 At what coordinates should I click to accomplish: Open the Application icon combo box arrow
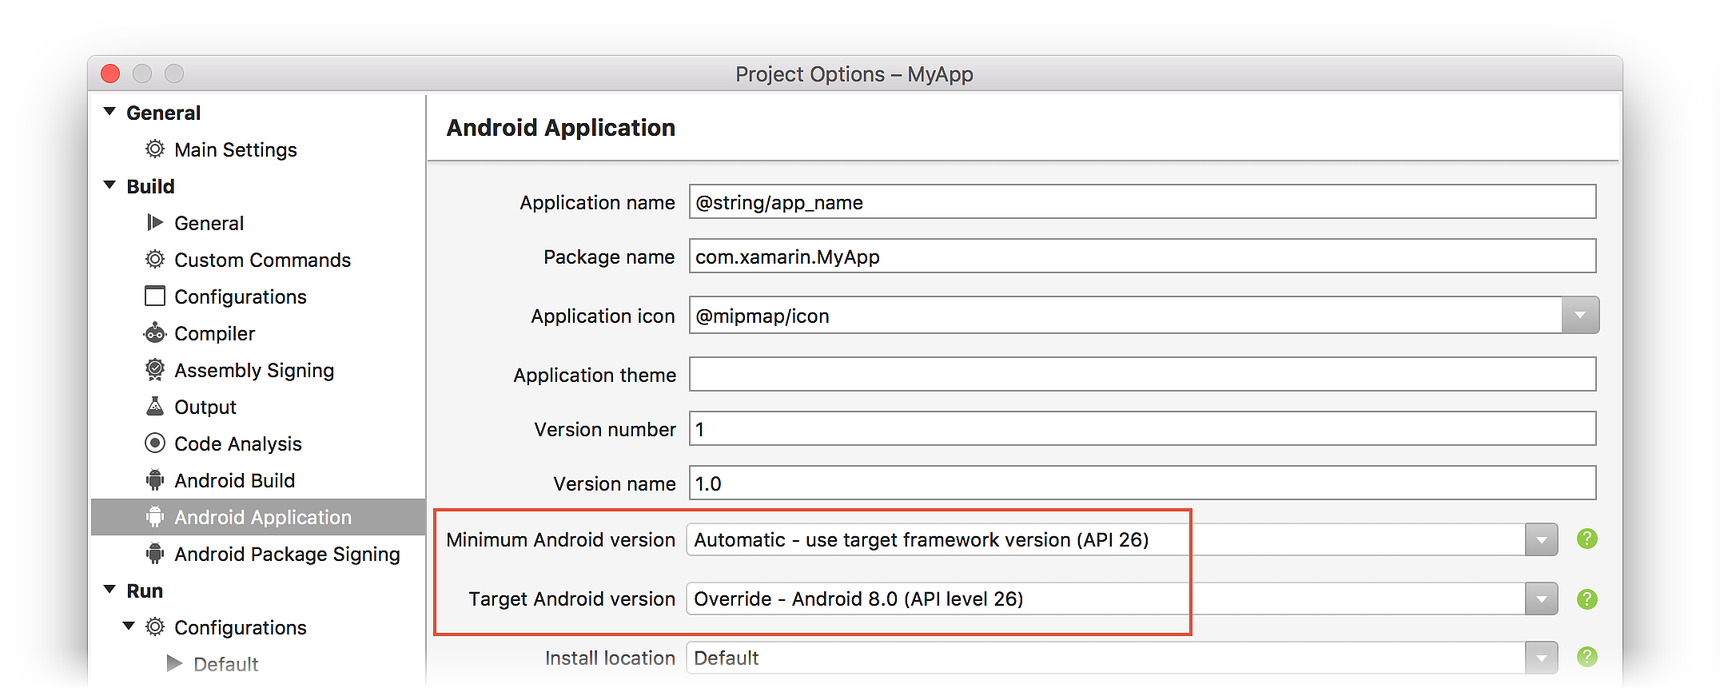click(1580, 315)
